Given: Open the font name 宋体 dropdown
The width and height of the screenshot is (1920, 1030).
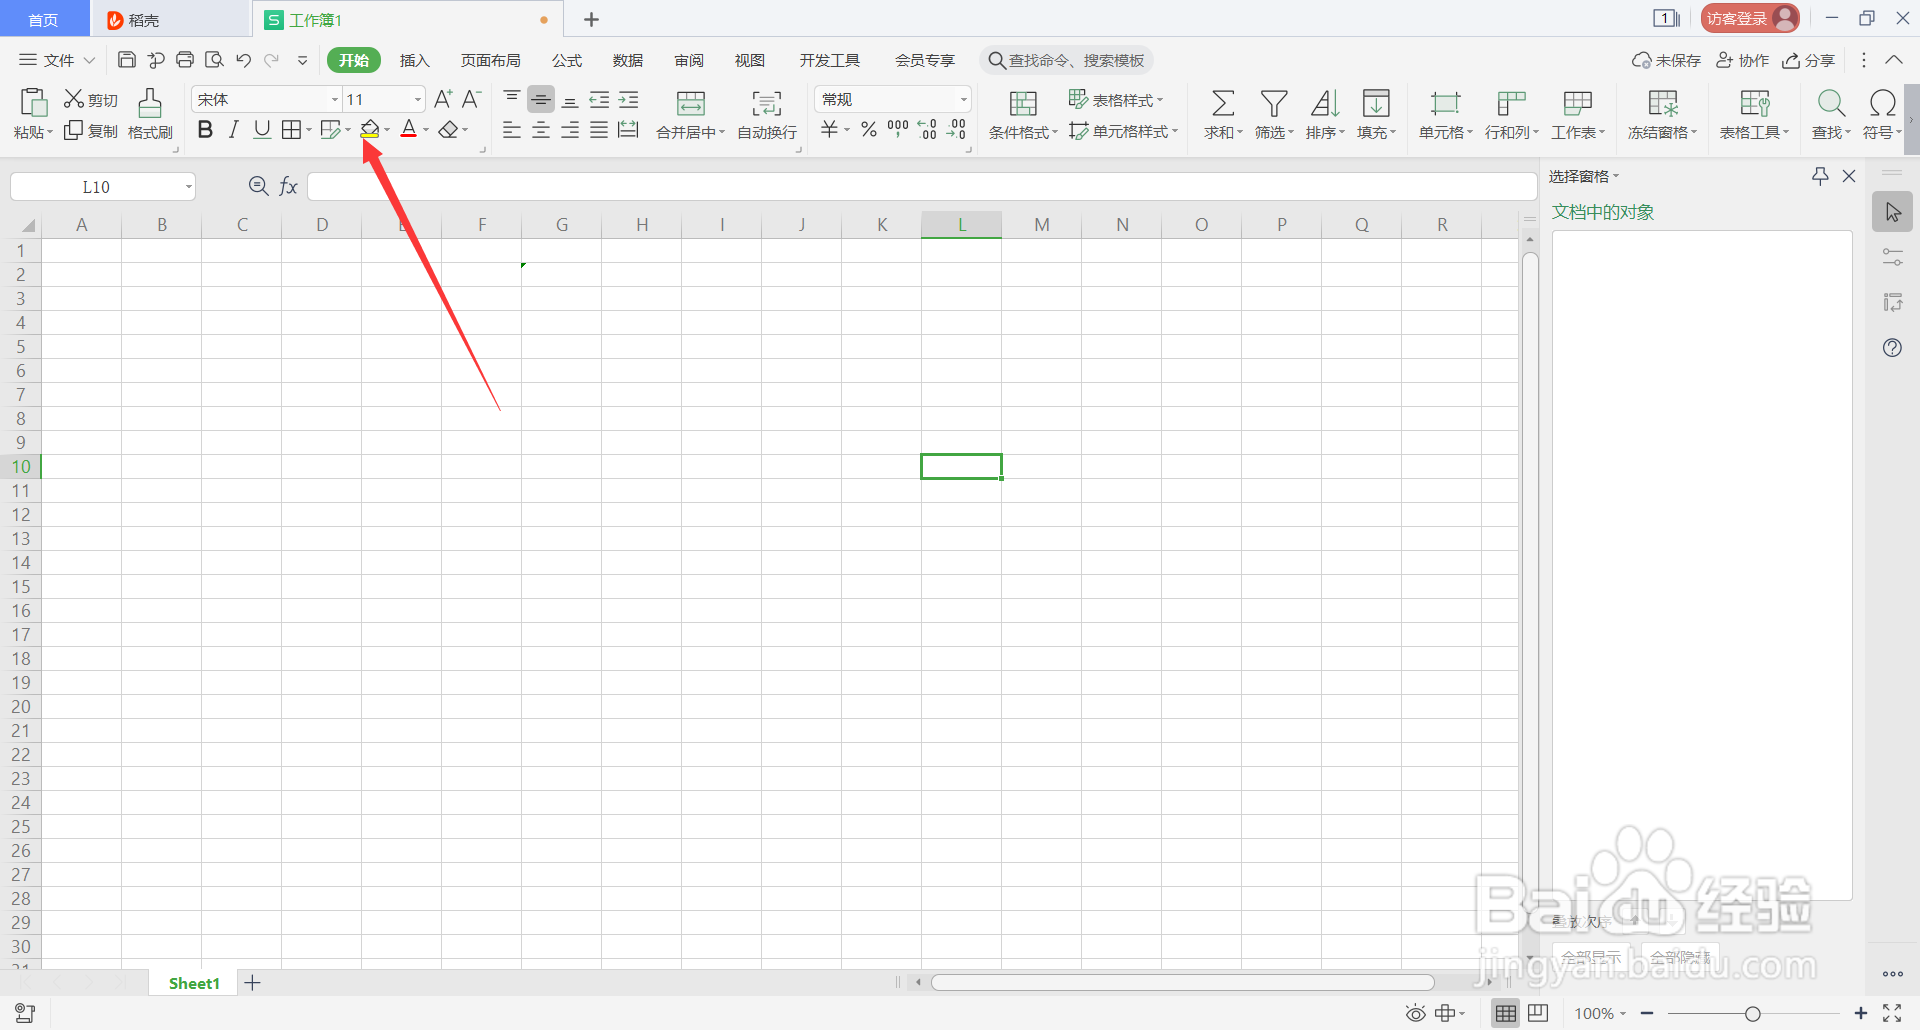Looking at the screenshot, I should (x=335, y=99).
